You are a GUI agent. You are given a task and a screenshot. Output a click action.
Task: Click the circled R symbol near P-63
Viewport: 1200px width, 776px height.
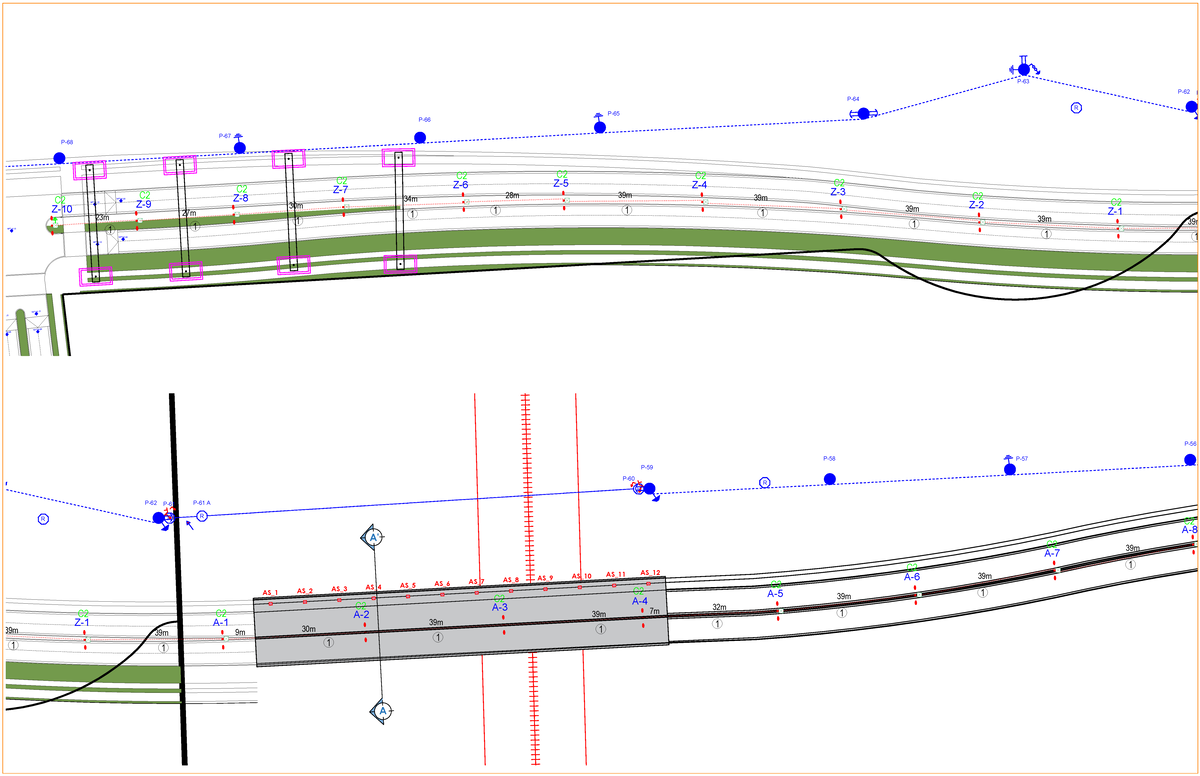(1076, 107)
